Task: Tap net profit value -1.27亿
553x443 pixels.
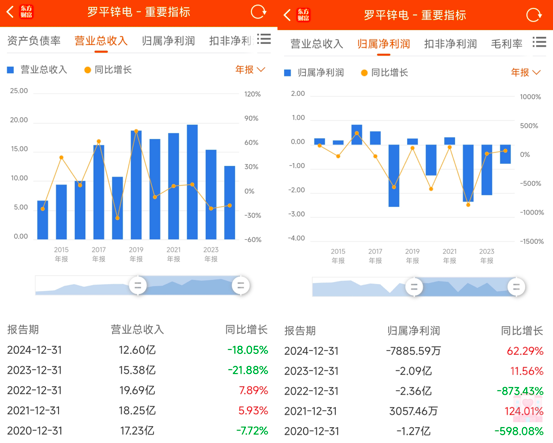Action: (x=413, y=431)
